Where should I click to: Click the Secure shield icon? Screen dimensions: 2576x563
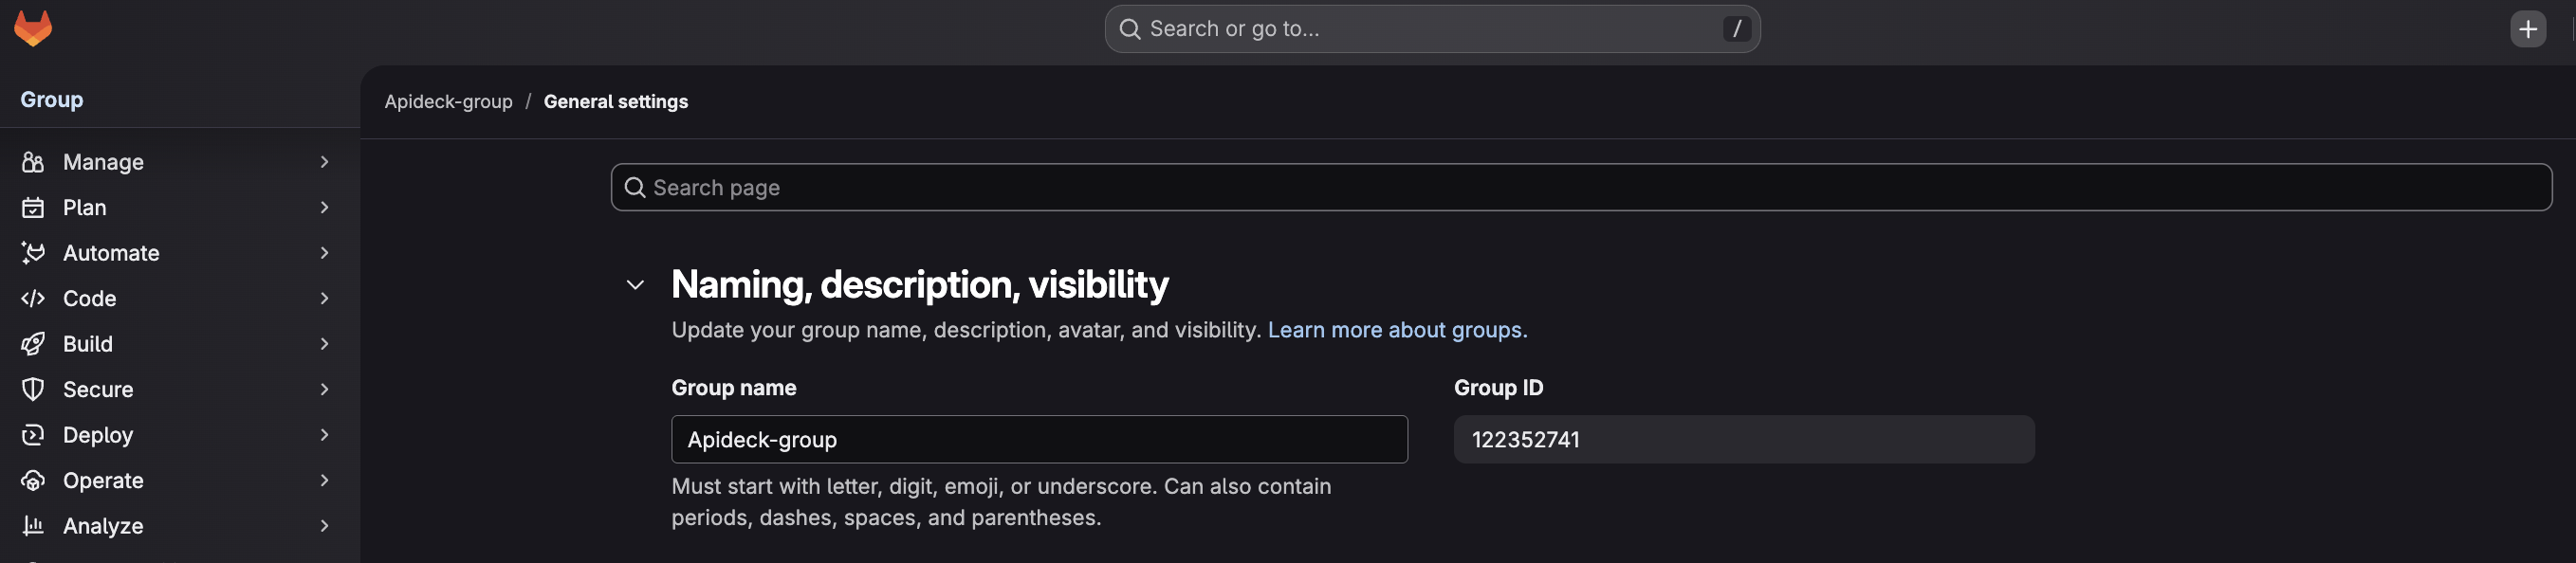tap(33, 389)
